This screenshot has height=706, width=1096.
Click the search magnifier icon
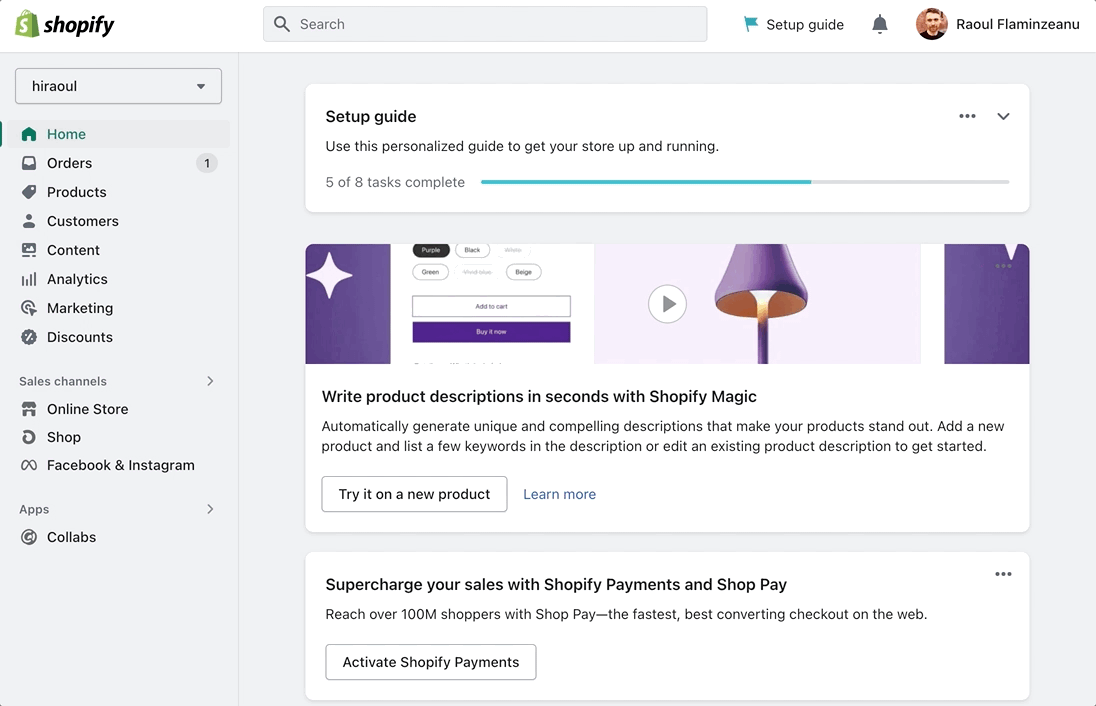[x=282, y=24]
